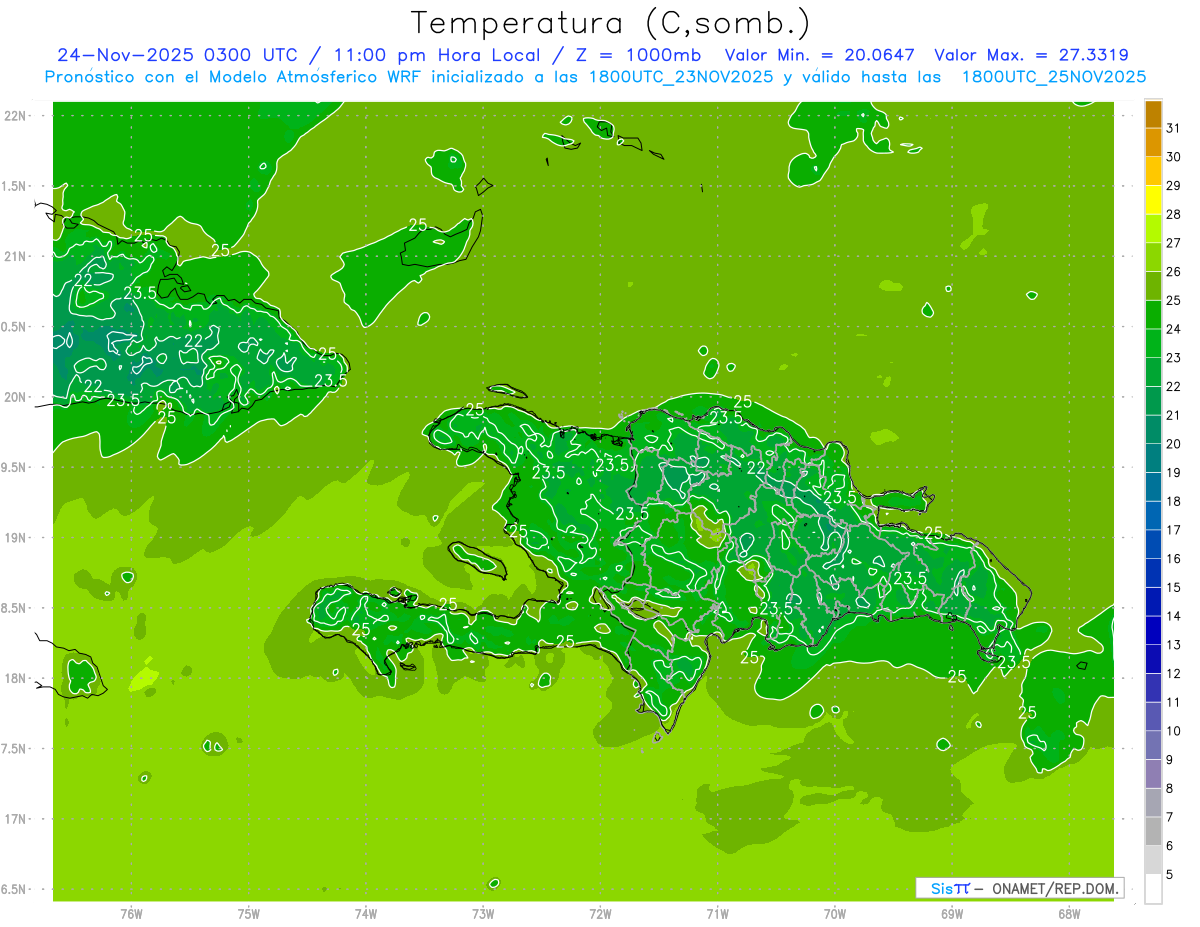Click the longitude axis label "74W"
Screen dimensions: 1200x927
coord(366,913)
